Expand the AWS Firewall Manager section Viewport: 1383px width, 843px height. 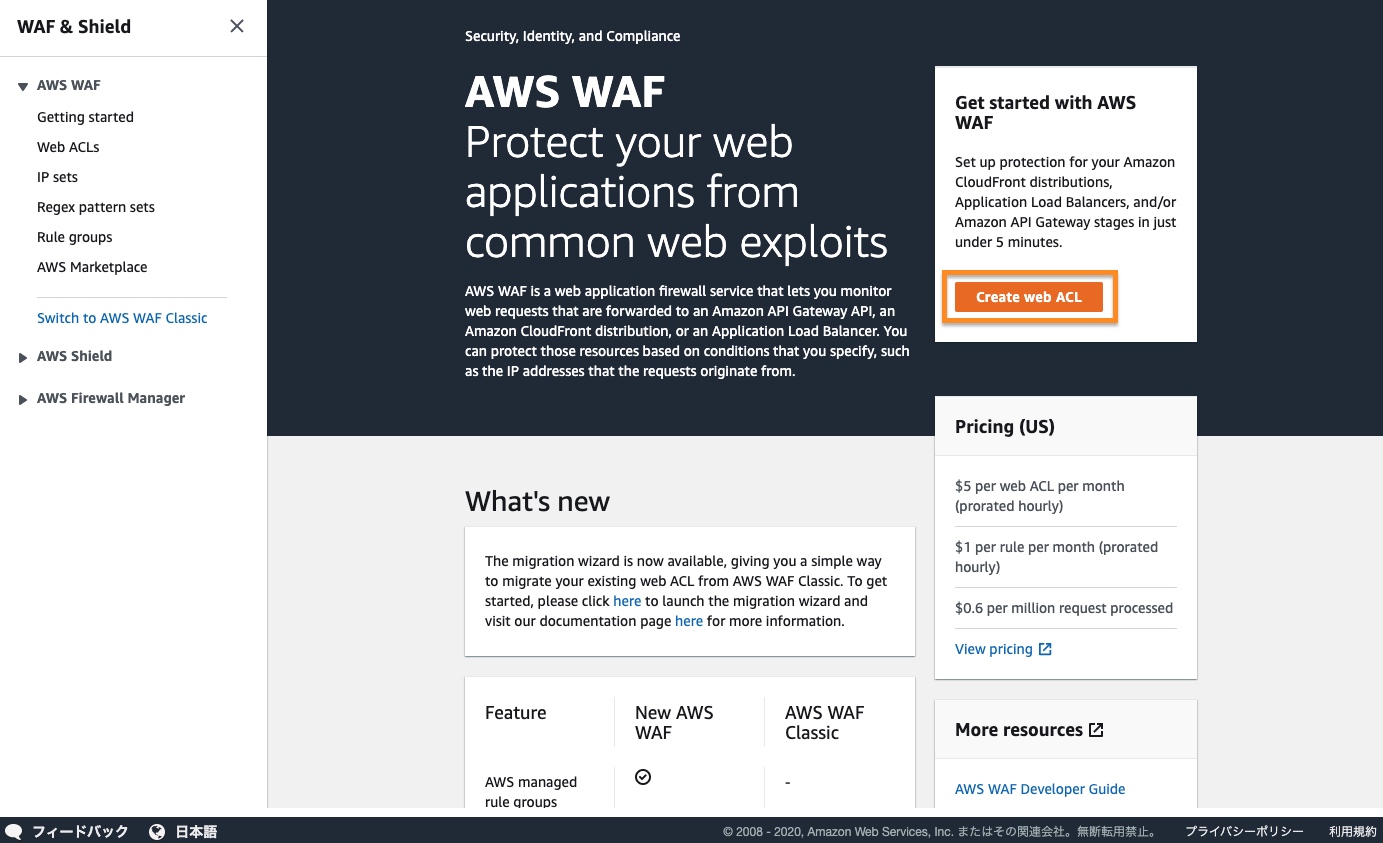coord(23,399)
